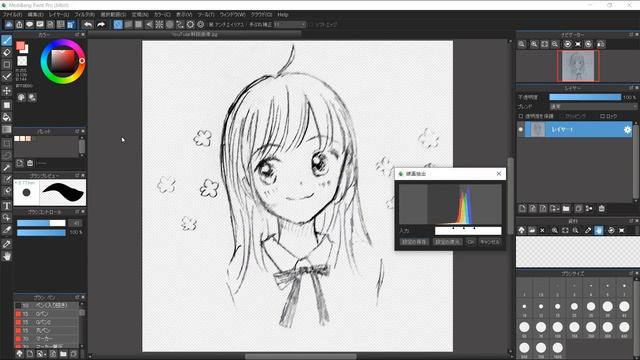Click the Navigator panel float/undock button
This screenshot has height=360, width=640.
point(631,35)
